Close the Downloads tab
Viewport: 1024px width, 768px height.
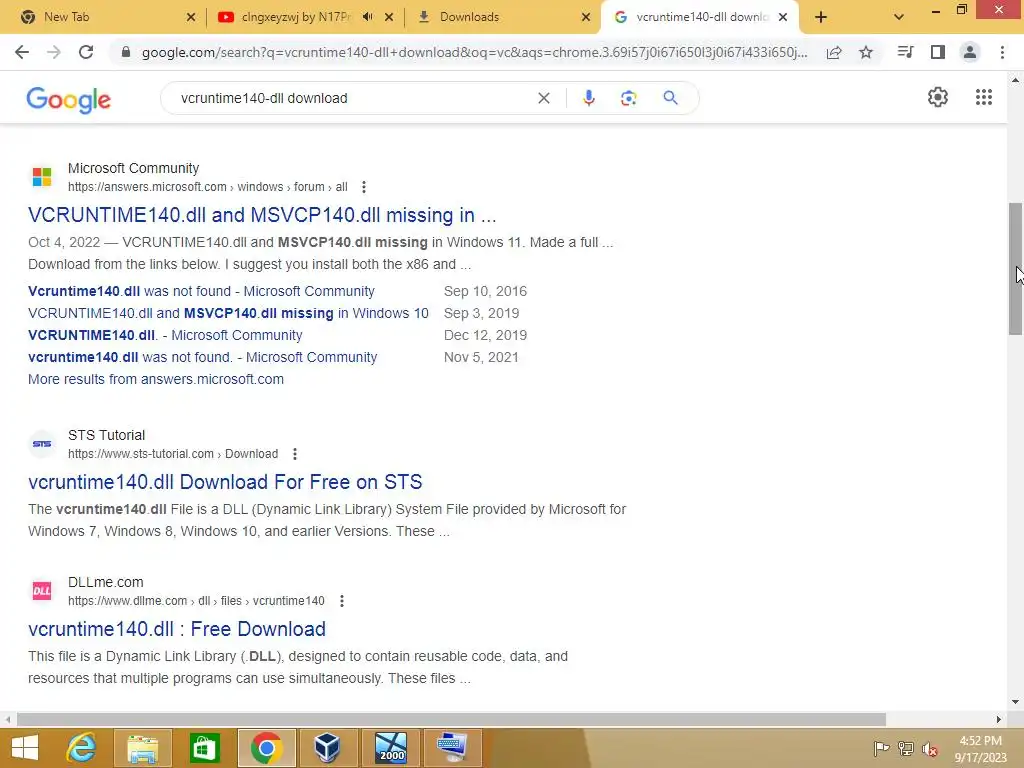(x=586, y=17)
